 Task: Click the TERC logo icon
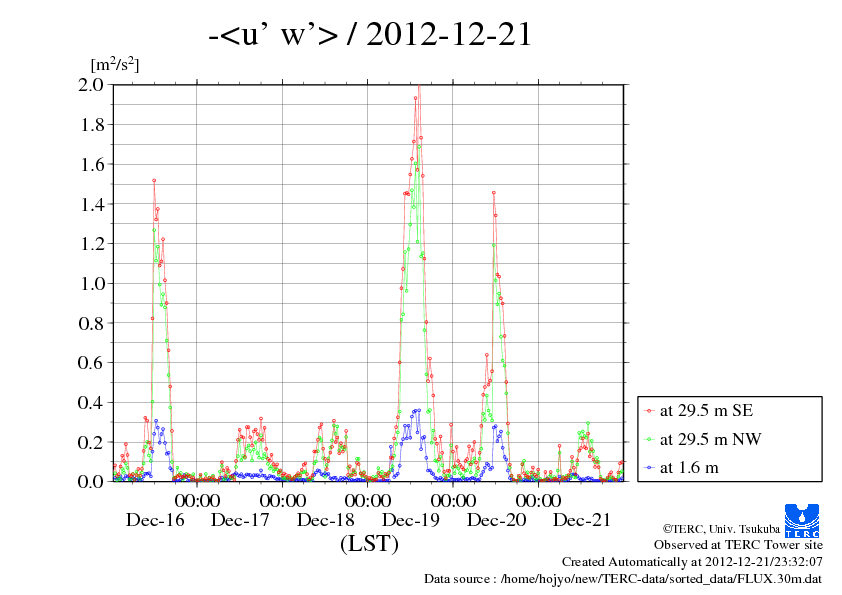tap(802, 520)
